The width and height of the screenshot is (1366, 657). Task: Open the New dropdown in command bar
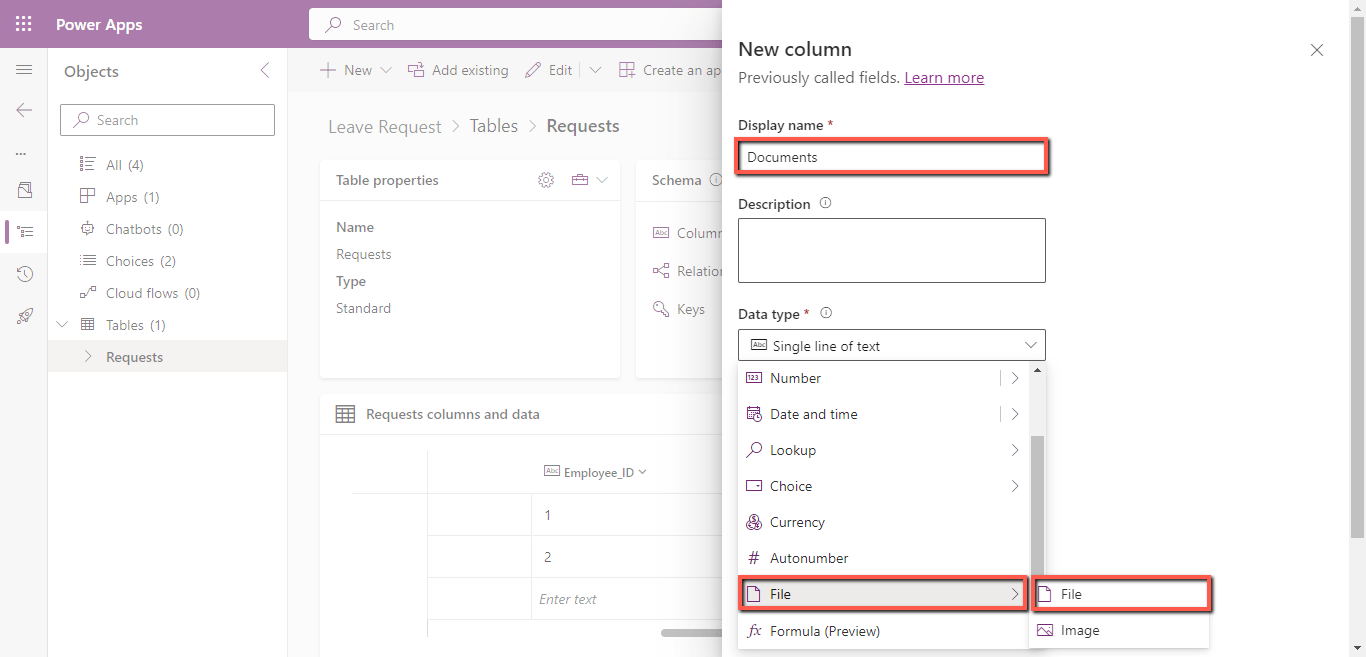355,70
